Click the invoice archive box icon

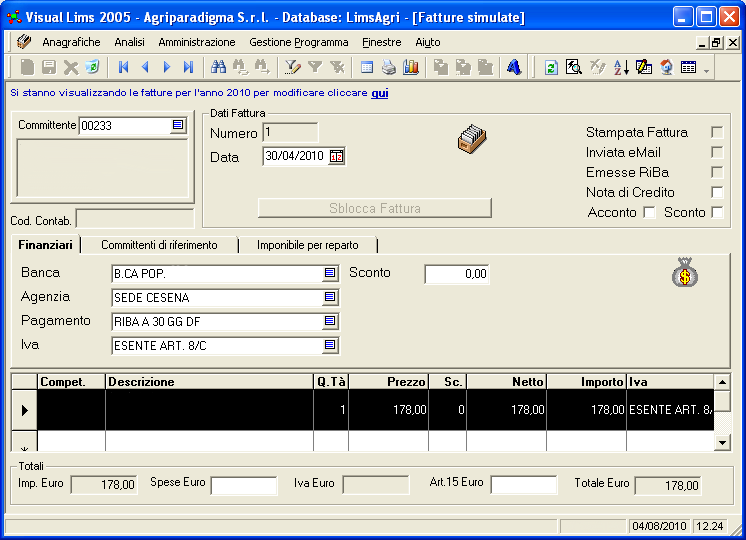[x=471, y=139]
